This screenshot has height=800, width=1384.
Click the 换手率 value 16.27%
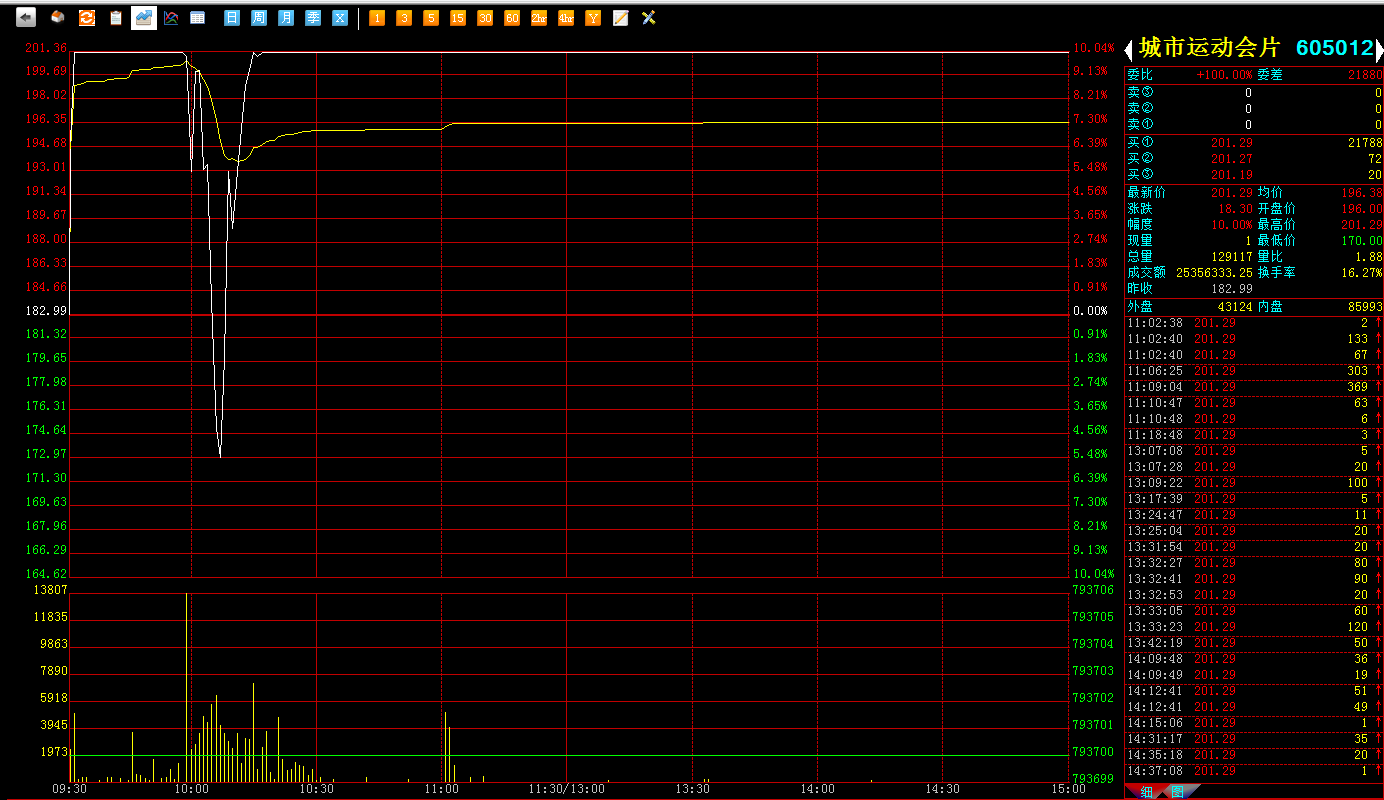point(1361,273)
